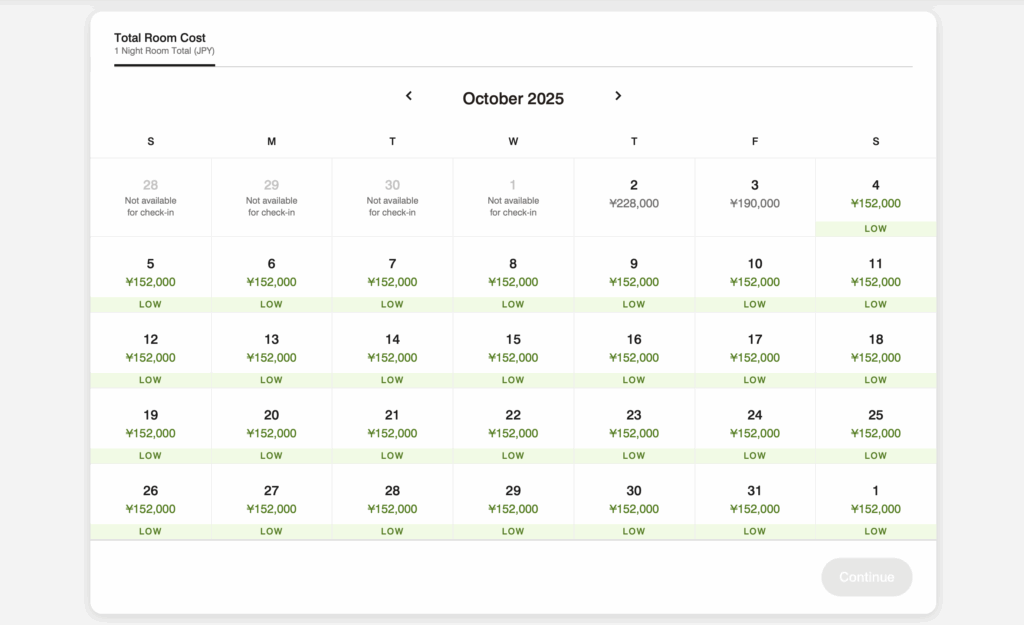Choose Saturday October 18

tap(876, 348)
